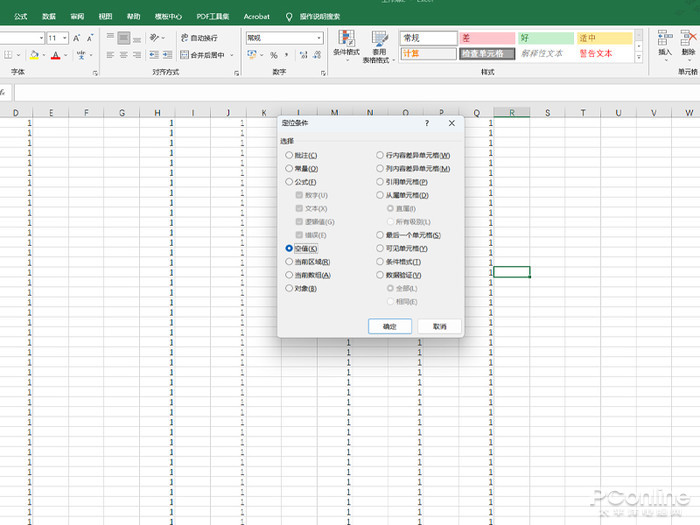The height and width of the screenshot is (525, 700).
Task: Open the 常规 number format dropdown
Action: tap(319, 38)
